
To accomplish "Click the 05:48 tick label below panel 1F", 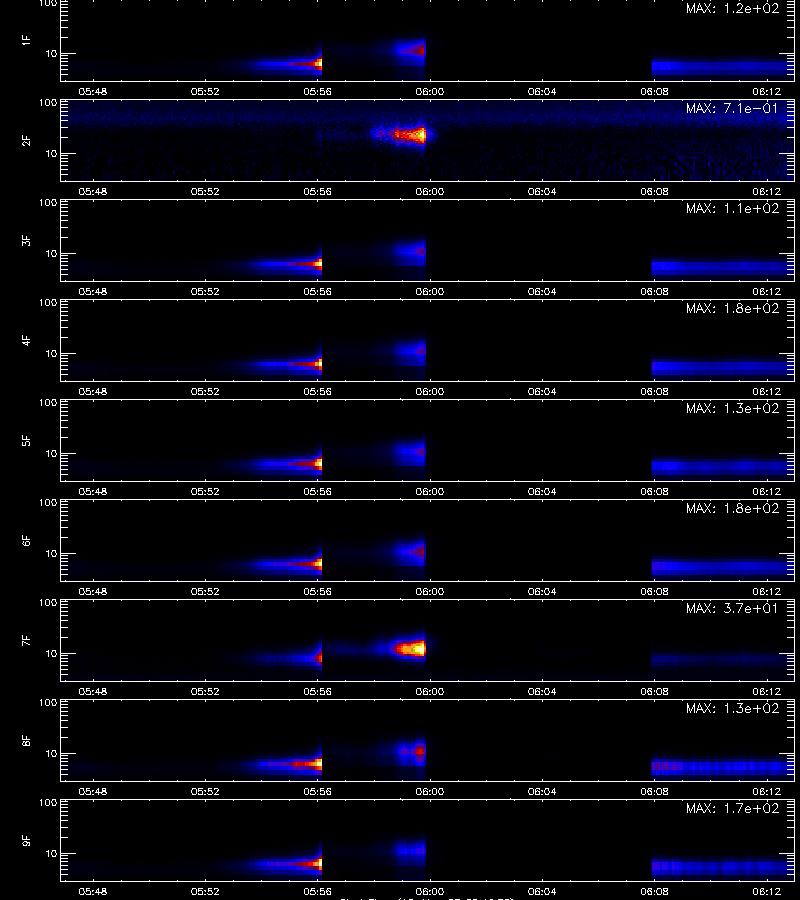I will (x=92, y=91).
